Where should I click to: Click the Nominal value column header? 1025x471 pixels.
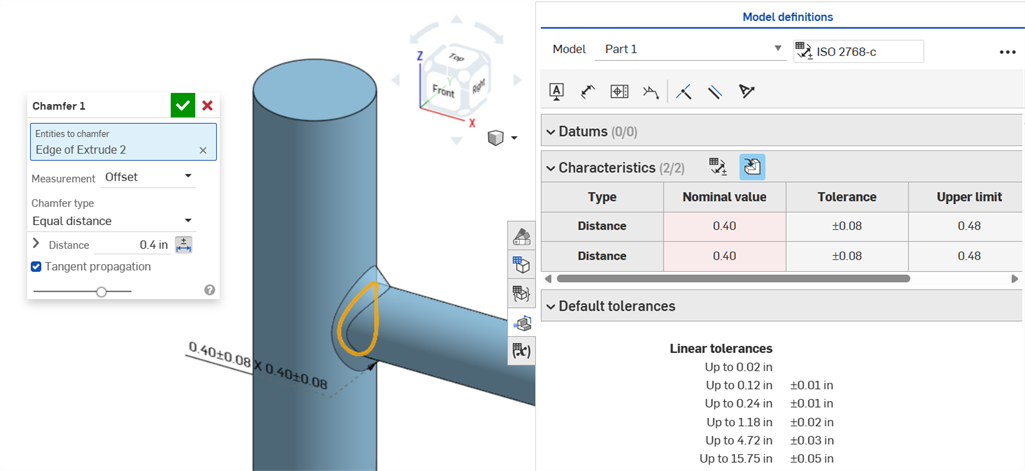point(724,197)
